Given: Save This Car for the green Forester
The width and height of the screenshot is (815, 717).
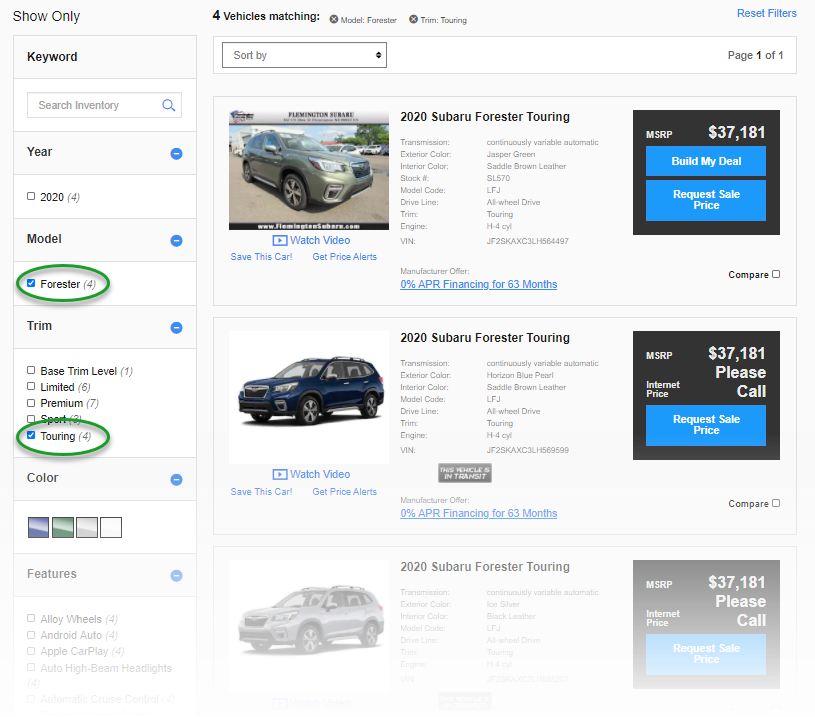Looking at the screenshot, I should coord(261,257).
